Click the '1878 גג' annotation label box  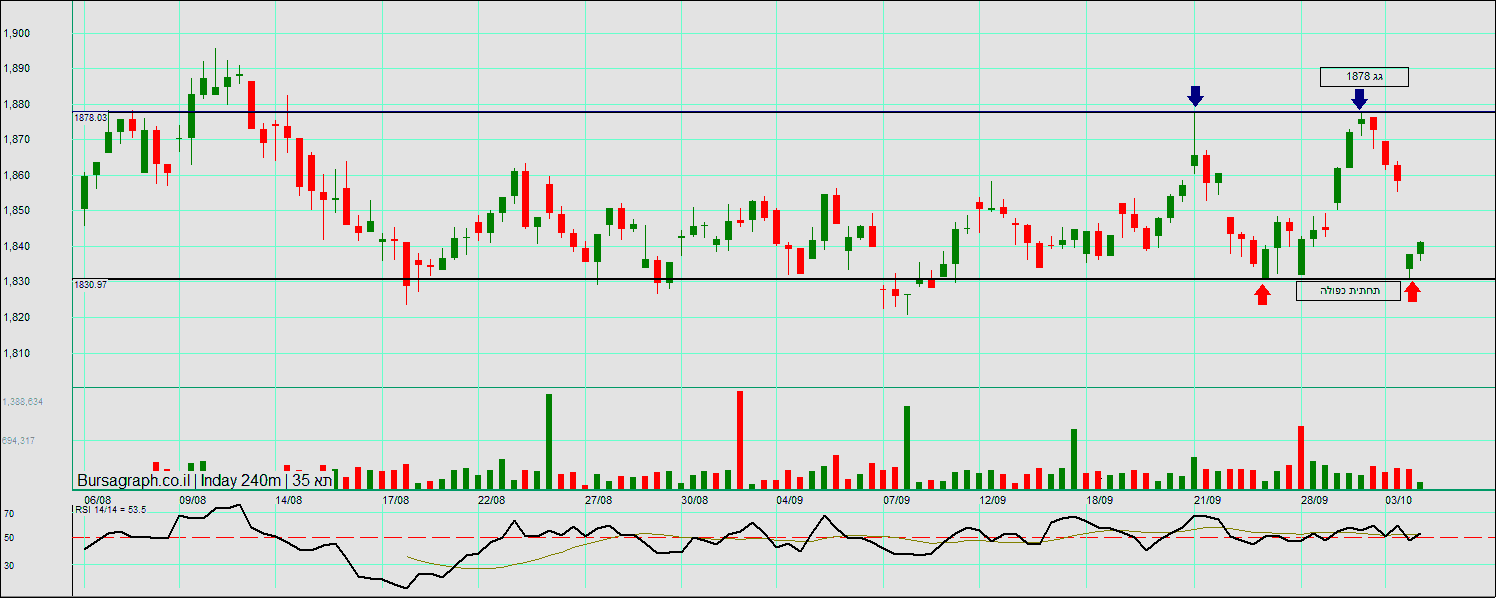[x=1364, y=76]
